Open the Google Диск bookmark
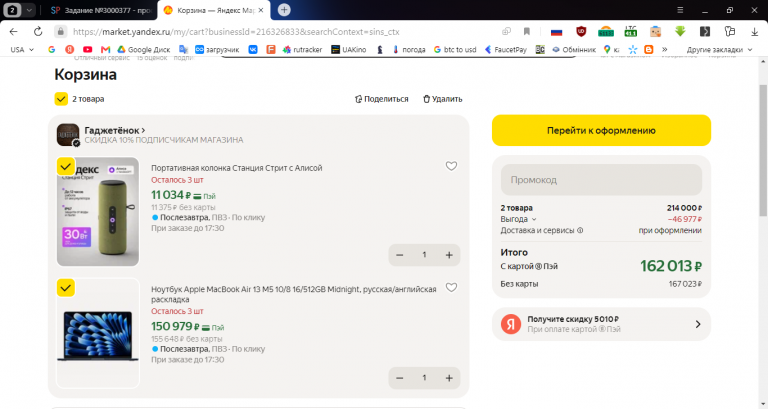The height and width of the screenshot is (409, 768). [144, 49]
